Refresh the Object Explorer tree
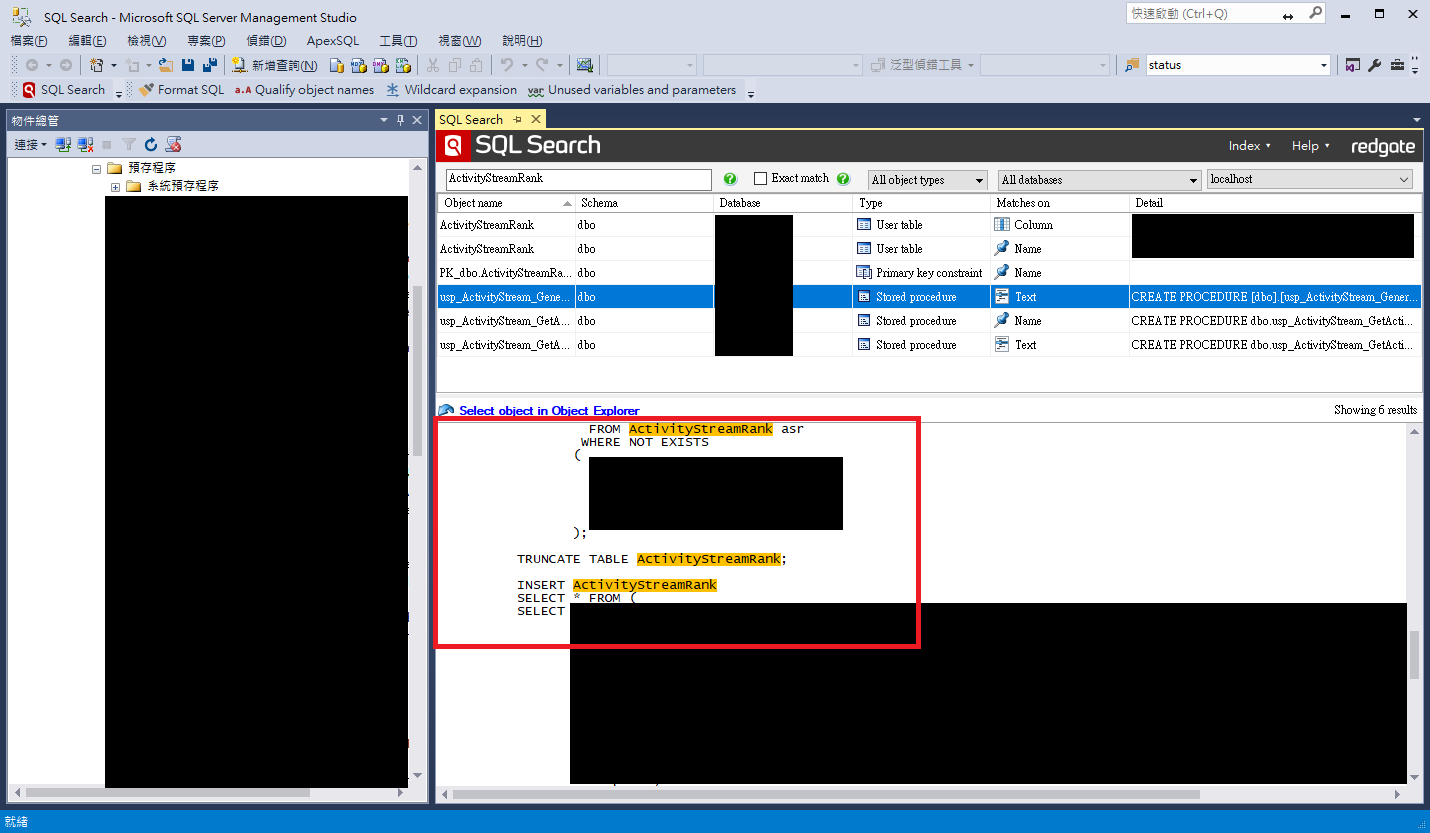 (150, 143)
